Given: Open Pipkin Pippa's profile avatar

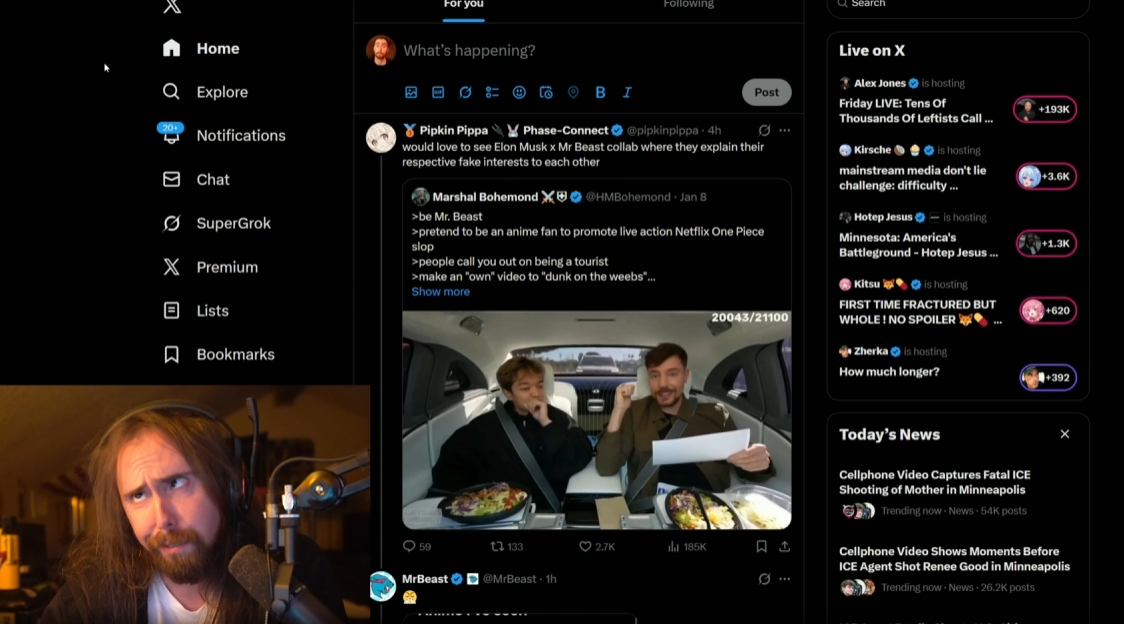Looking at the screenshot, I should pyautogui.click(x=381, y=138).
